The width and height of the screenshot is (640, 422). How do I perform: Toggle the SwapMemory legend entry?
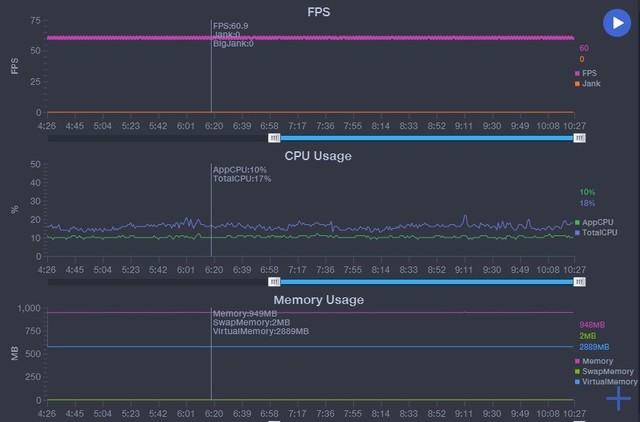coord(604,371)
